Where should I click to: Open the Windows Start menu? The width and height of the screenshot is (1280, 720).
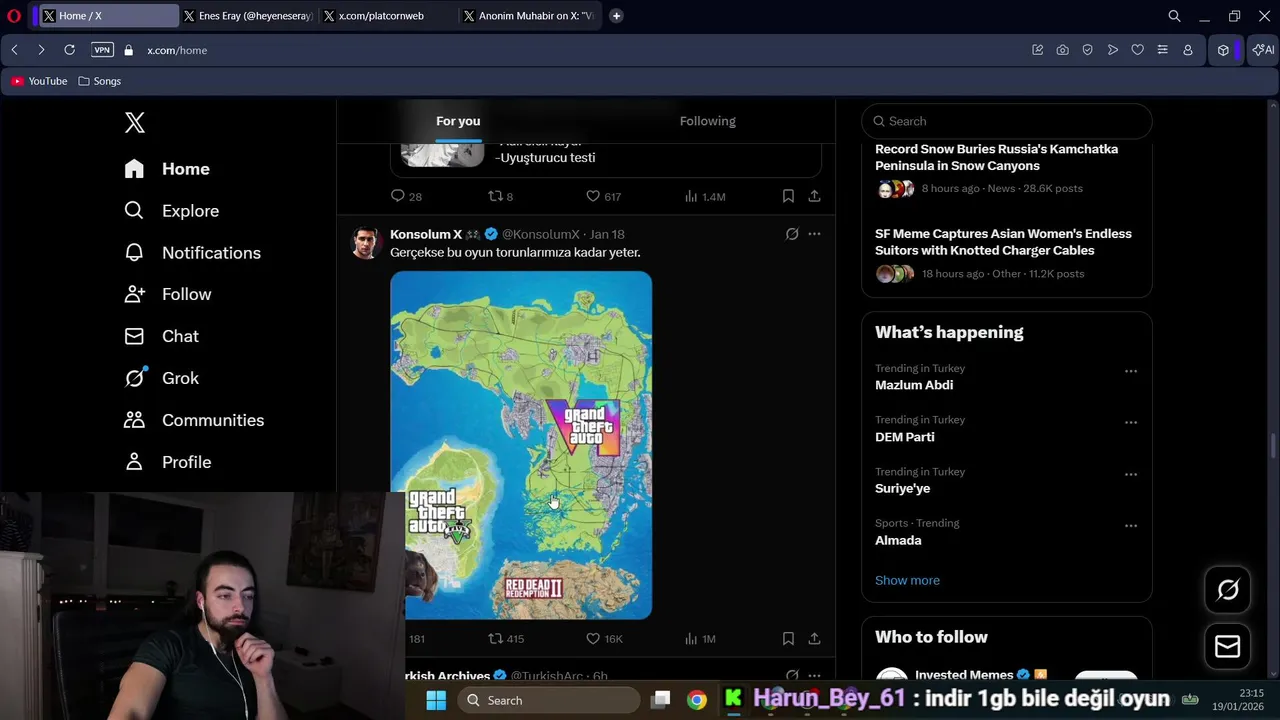point(436,700)
